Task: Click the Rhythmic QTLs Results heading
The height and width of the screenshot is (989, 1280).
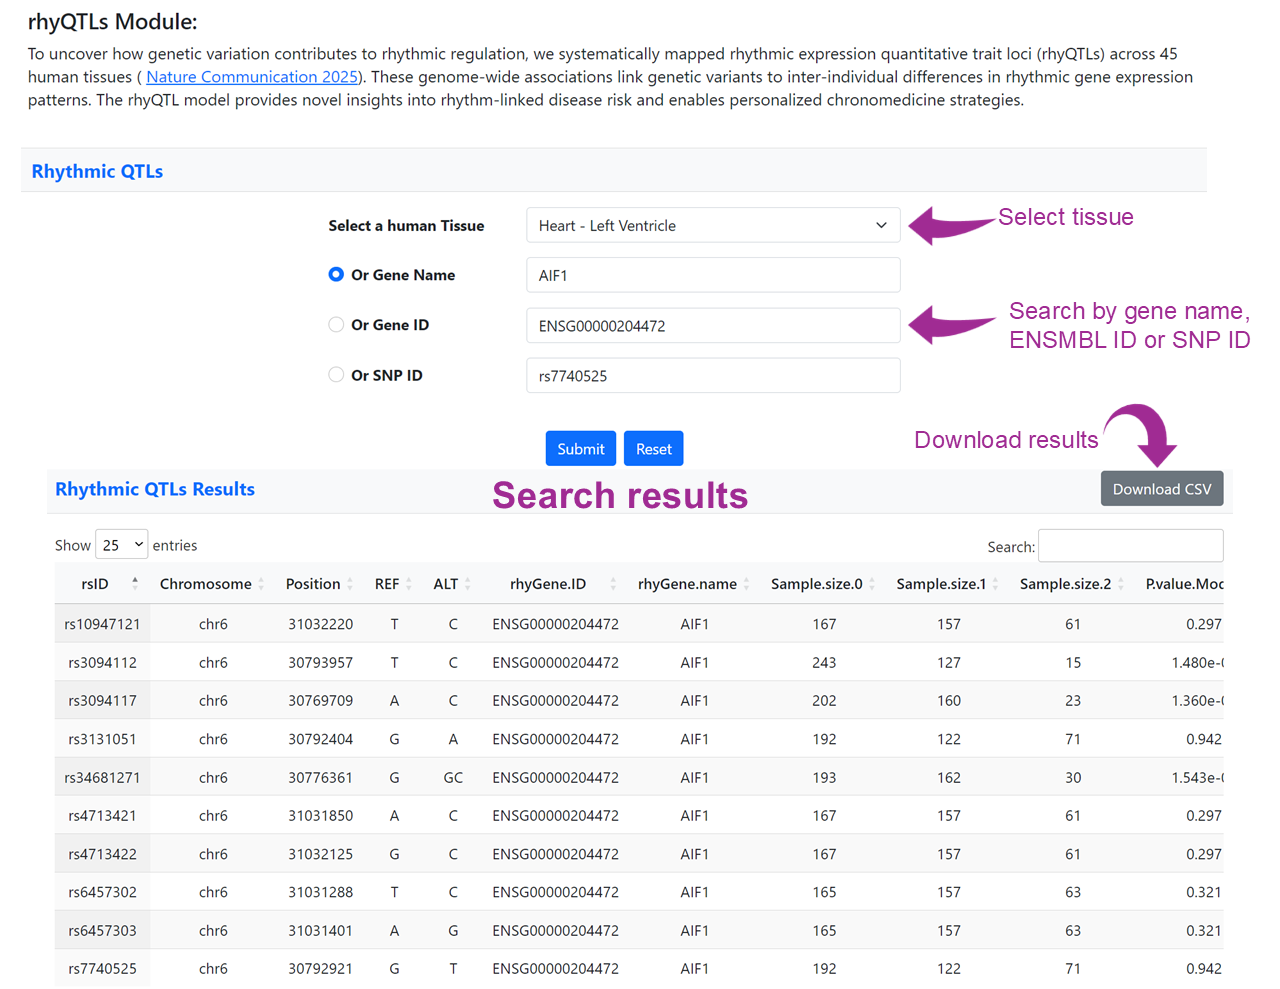Action: tap(155, 489)
